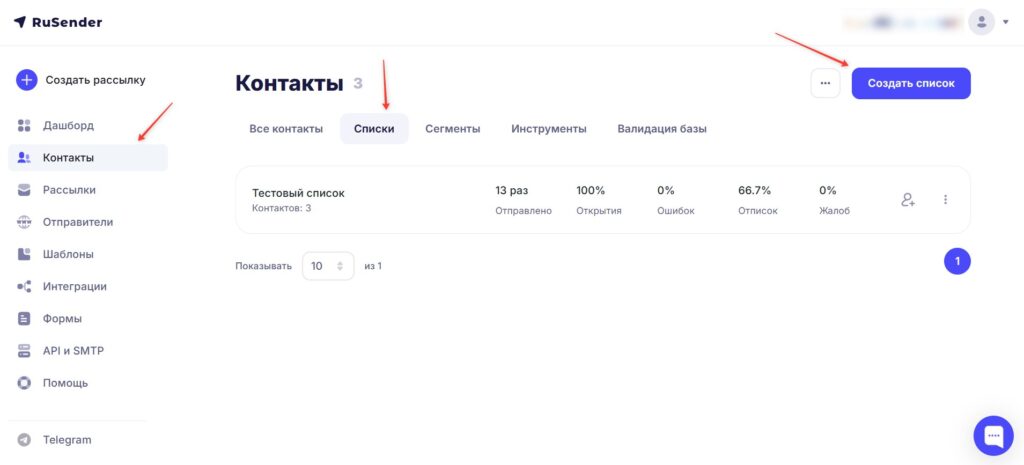Add contact to Тестовый список via person-plus icon
The width and height of the screenshot is (1024, 465).
908,200
